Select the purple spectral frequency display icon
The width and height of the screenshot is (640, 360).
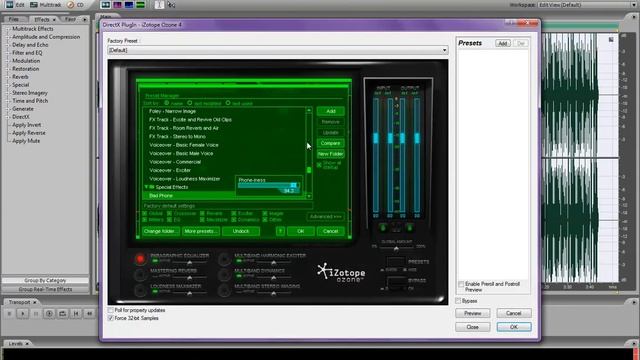[x=117, y=4]
